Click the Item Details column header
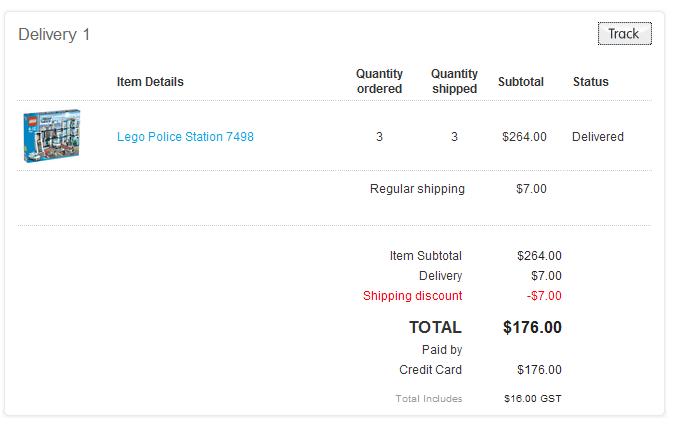Image resolution: width=677 pixels, height=425 pixels. tap(150, 82)
